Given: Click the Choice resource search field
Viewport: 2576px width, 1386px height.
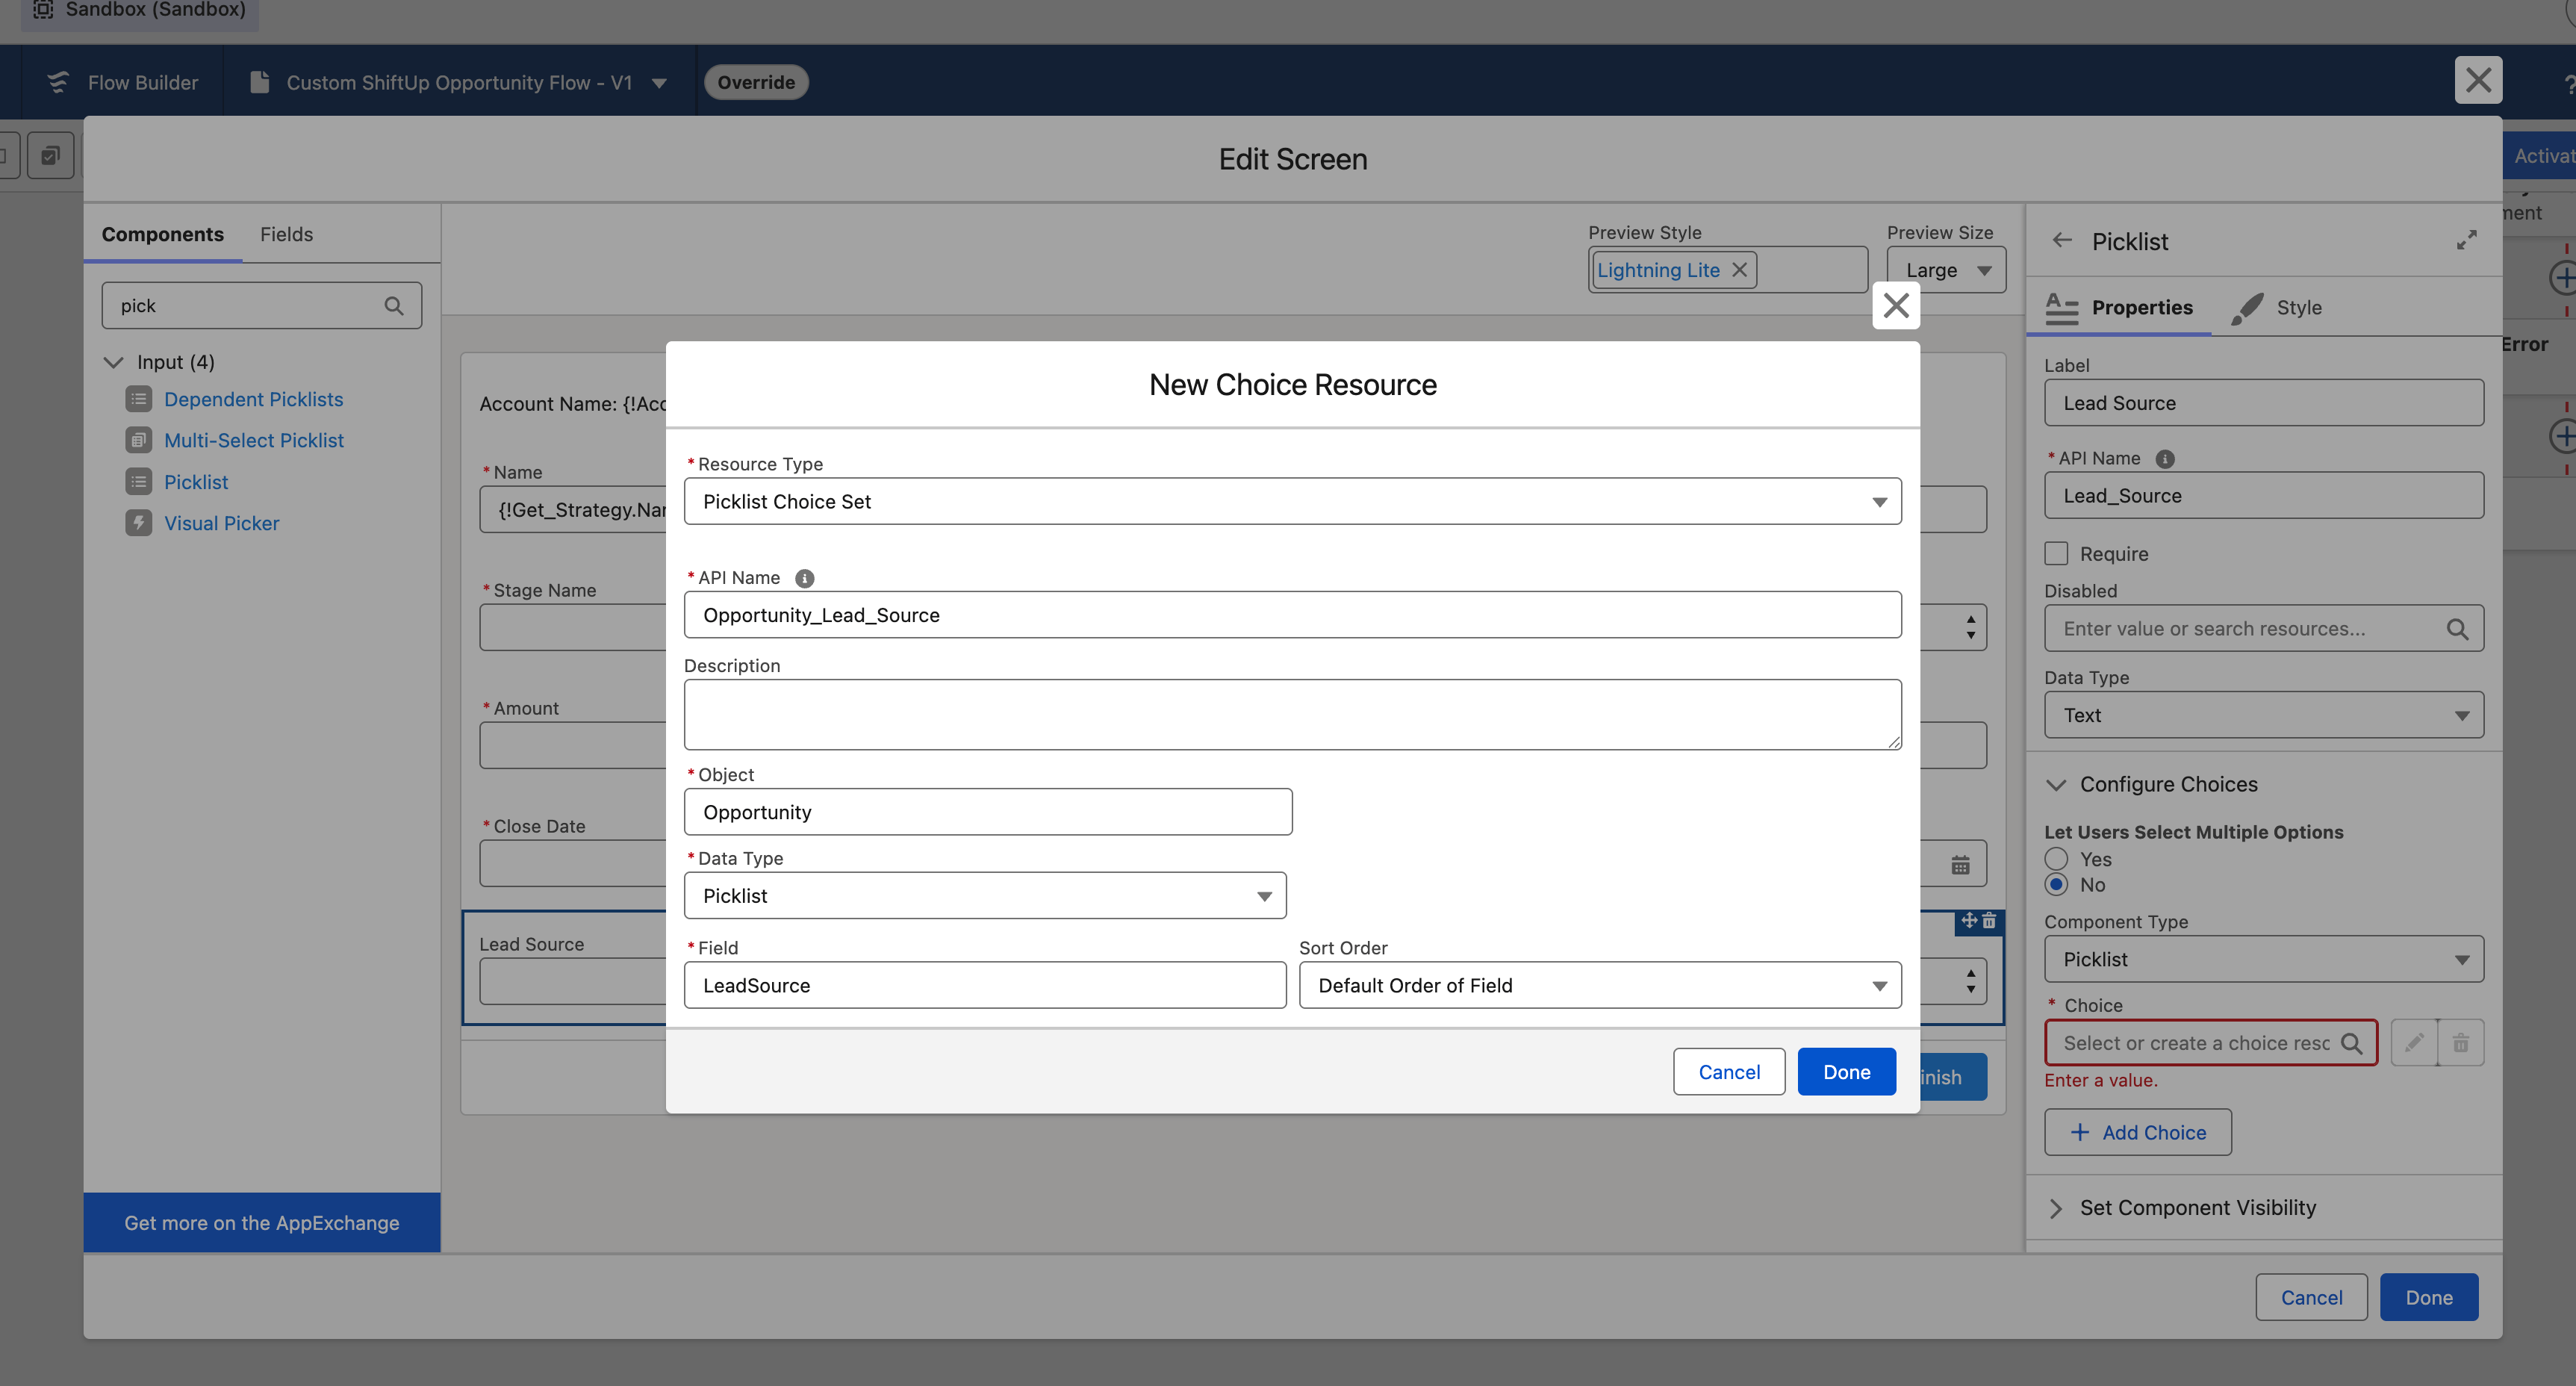Looking at the screenshot, I should tap(2210, 1043).
